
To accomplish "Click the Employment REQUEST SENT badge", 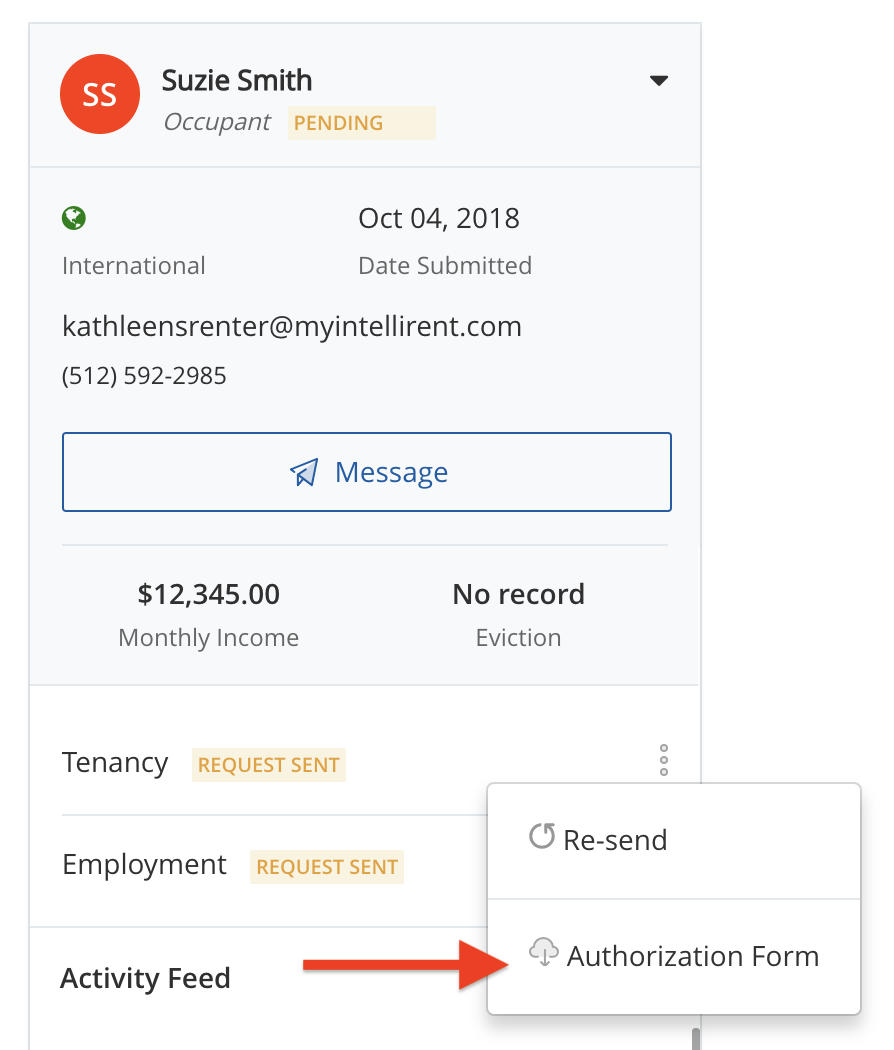I will 327,867.
